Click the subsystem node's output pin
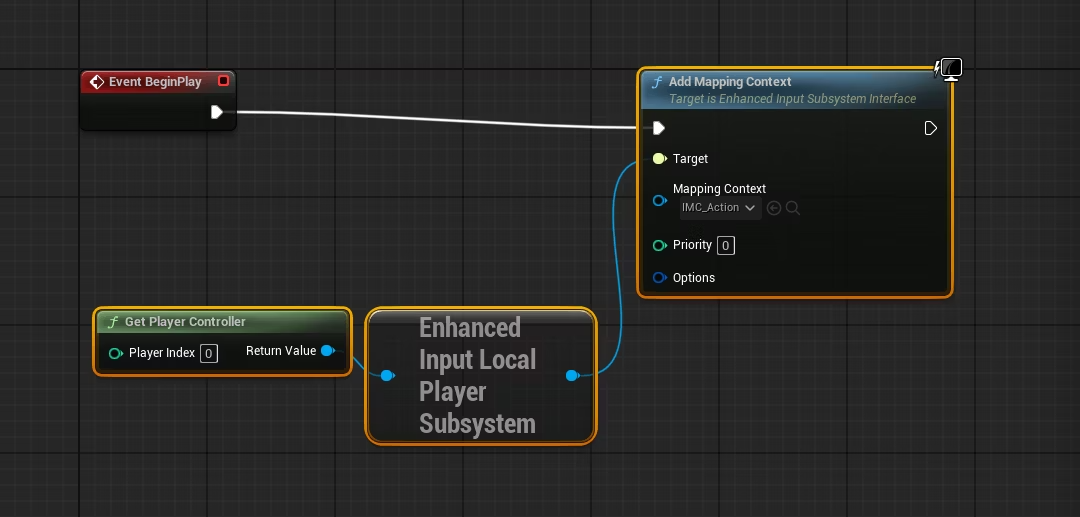Screen dimensions: 1080x517 [572, 375]
